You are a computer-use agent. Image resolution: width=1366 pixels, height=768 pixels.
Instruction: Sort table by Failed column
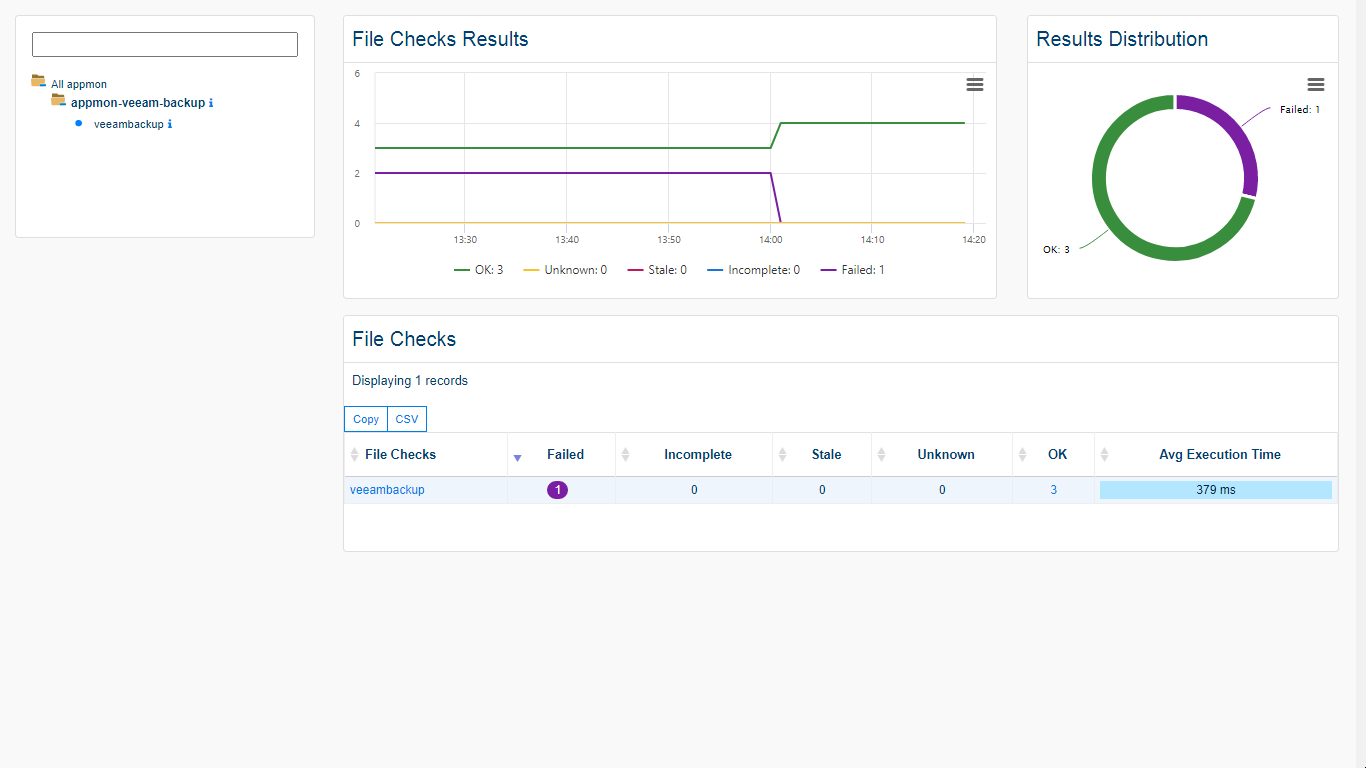[x=564, y=455]
